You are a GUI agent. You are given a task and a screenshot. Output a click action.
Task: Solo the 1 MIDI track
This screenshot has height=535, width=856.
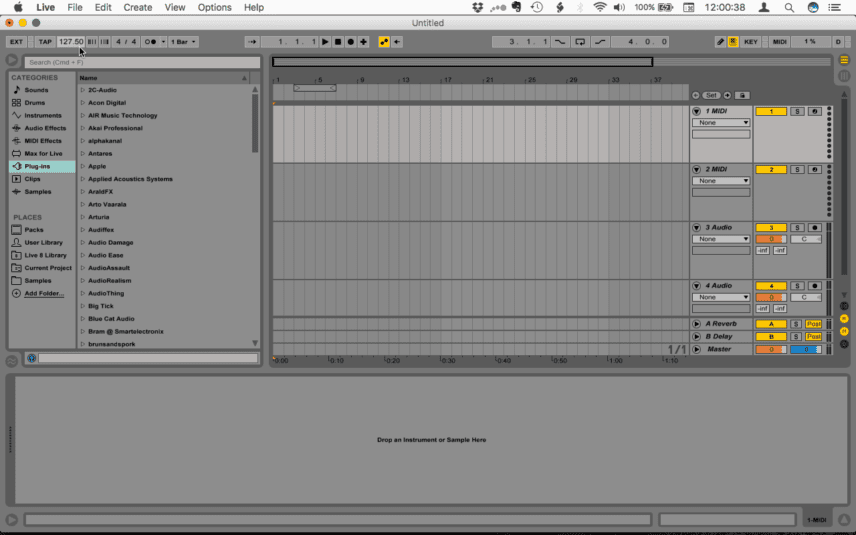pos(797,111)
